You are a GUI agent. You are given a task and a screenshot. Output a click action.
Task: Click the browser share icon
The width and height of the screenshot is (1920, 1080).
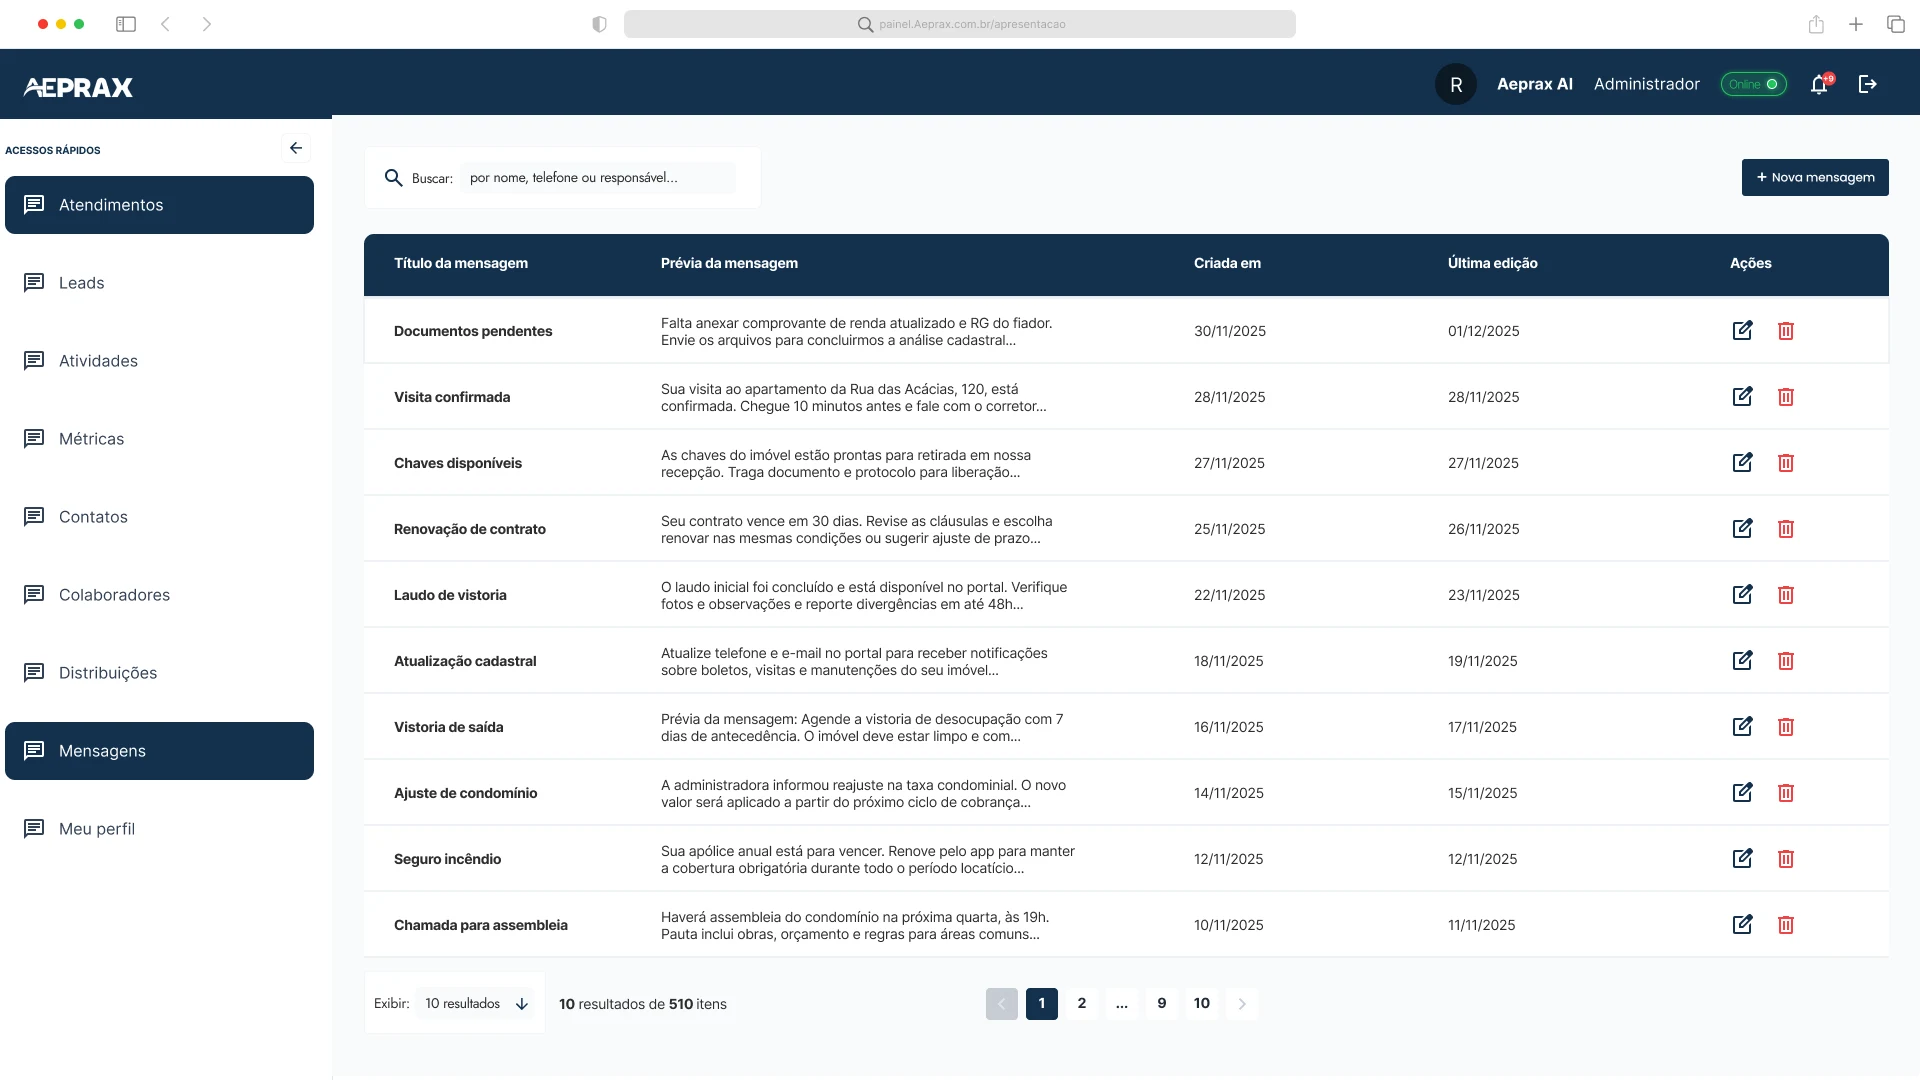tap(1816, 24)
